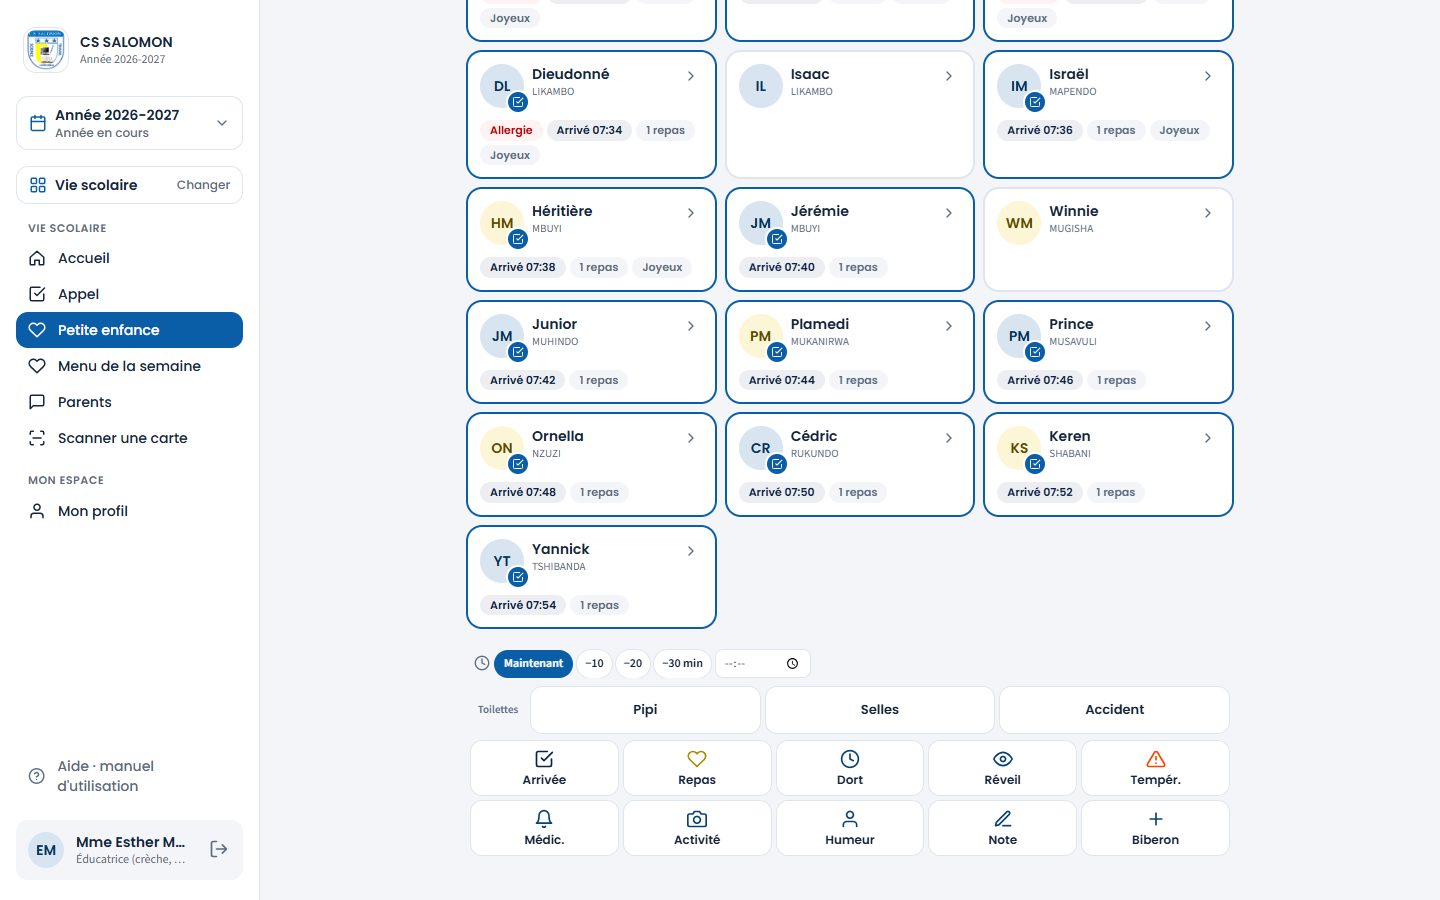
Task: Select the Maintenant time option
Action: [x=533, y=664]
